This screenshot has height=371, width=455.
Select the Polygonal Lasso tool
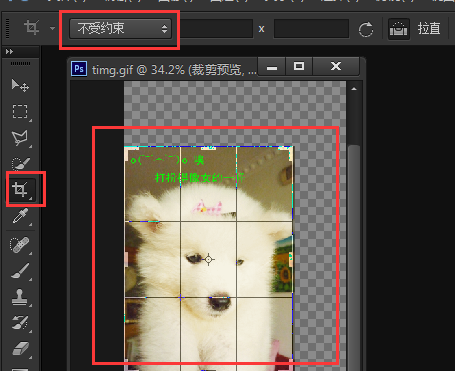point(20,138)
